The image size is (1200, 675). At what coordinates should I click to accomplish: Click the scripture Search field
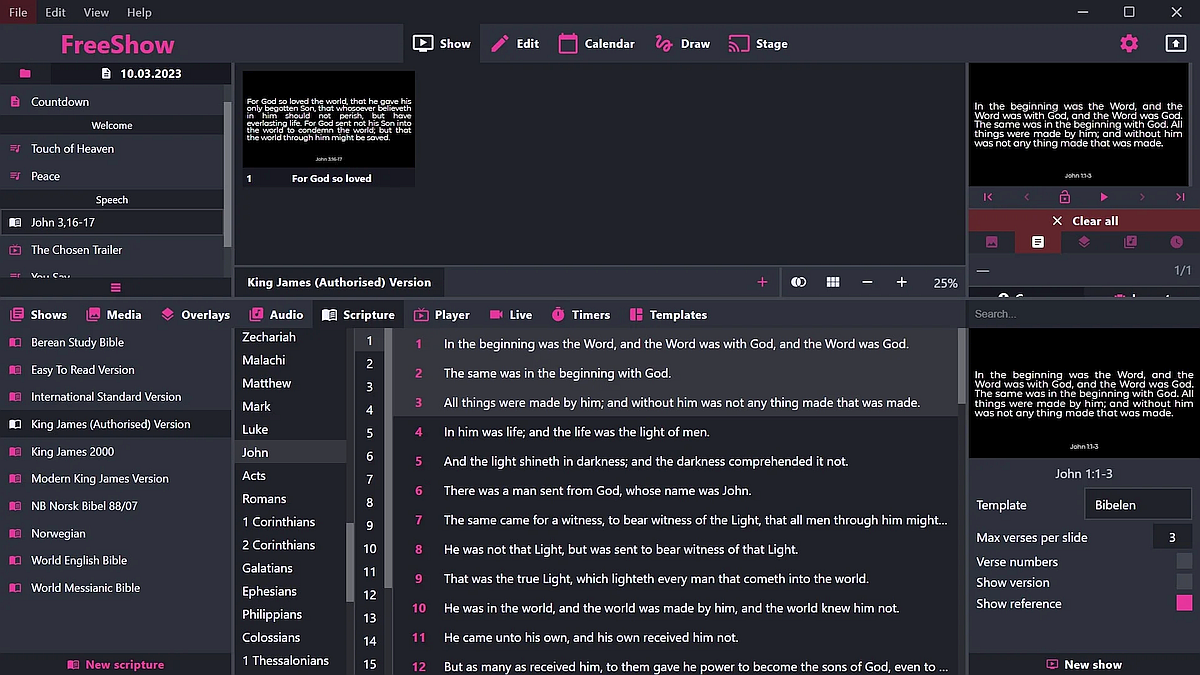1084,313
